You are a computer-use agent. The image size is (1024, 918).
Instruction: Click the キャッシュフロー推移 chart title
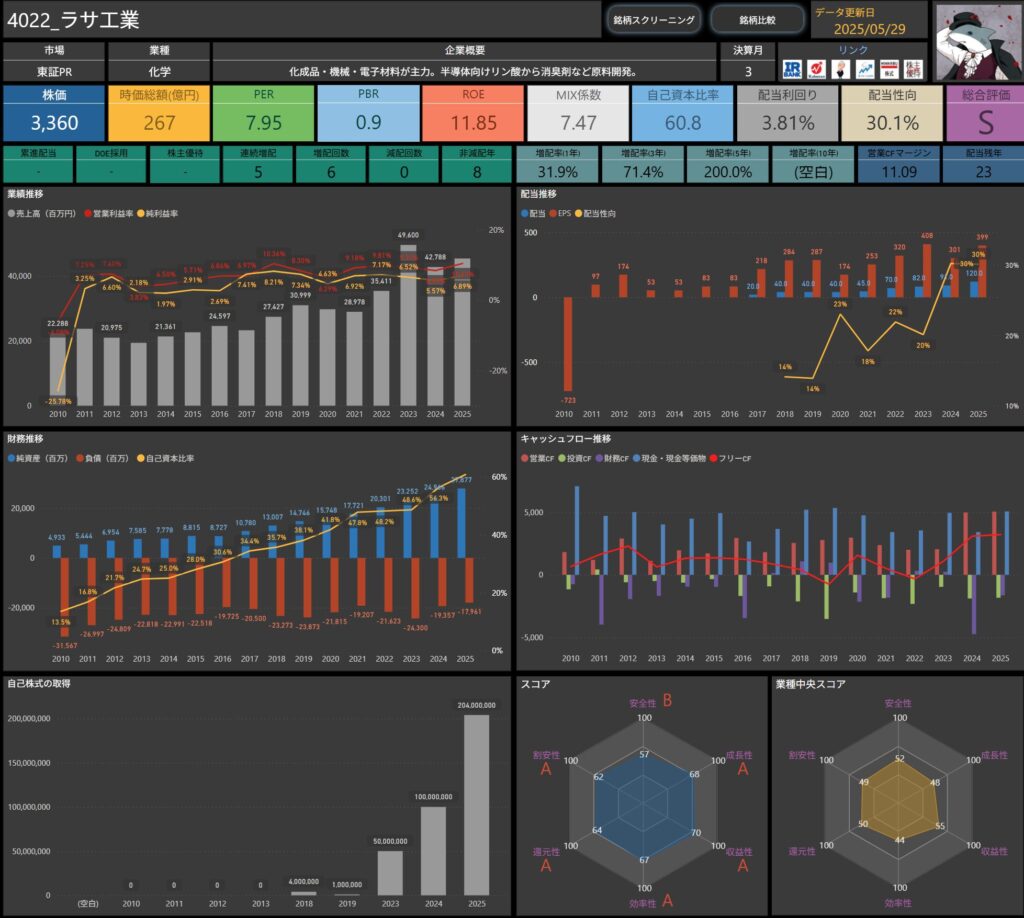(566, 439)
